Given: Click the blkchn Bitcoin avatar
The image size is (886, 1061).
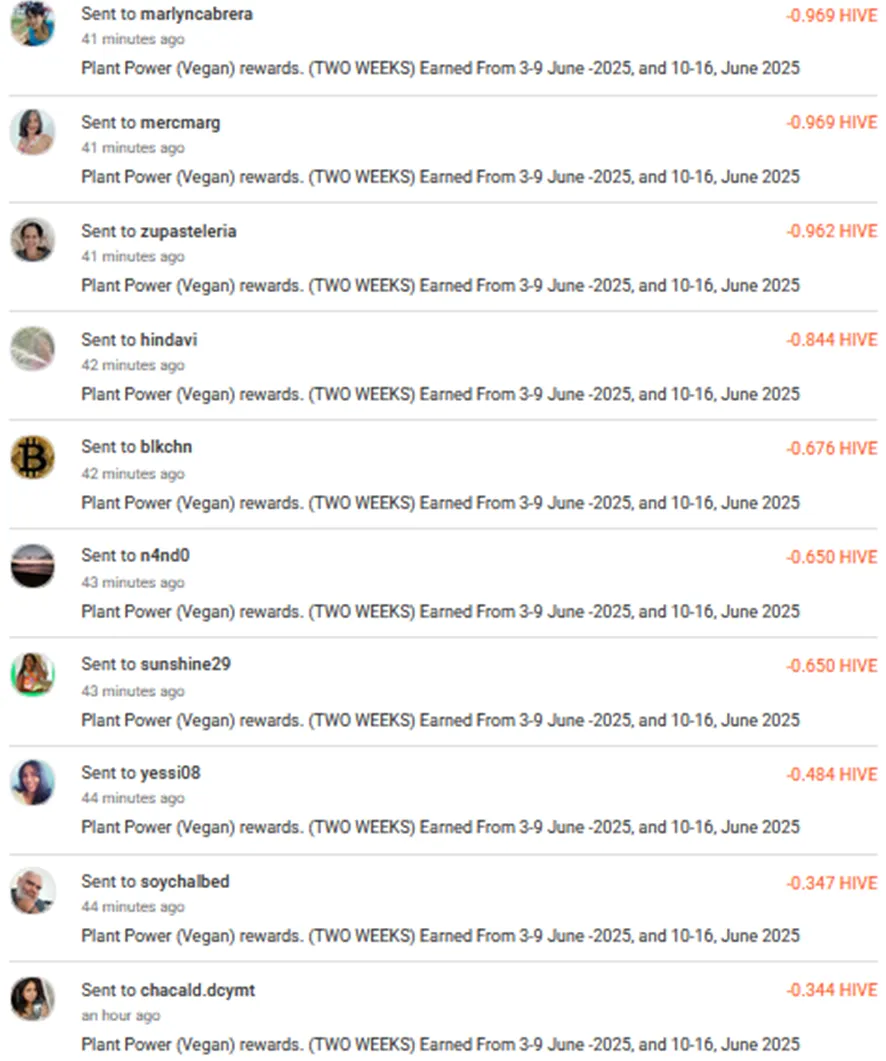Looking at the screenshot, I should pos(32,457).
